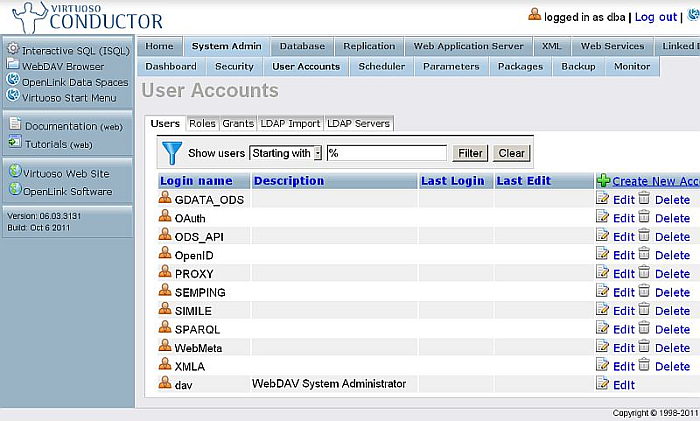Screen dimensions: 700x421
Task: Click the trash icon for GDATA_ODS
Action: pyautogui.click(x=644, y=198)
